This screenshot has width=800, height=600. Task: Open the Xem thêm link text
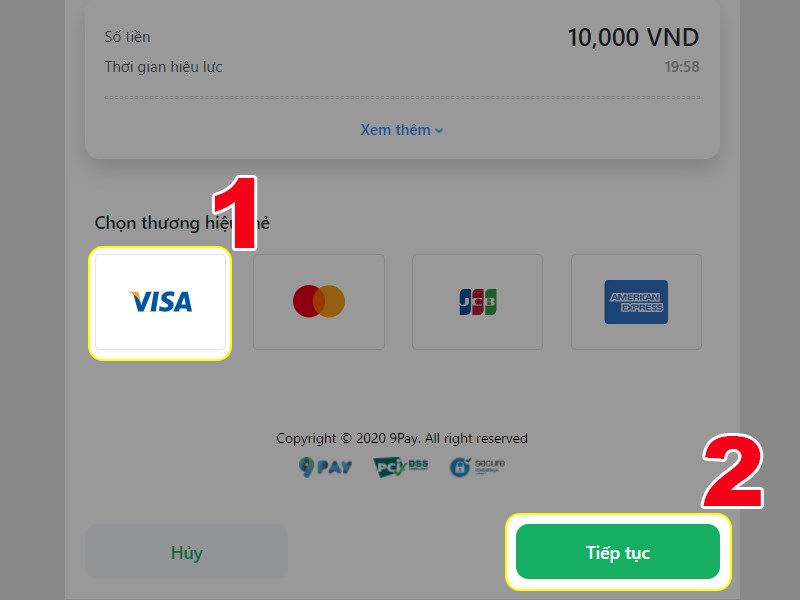(x=395, y=130)
